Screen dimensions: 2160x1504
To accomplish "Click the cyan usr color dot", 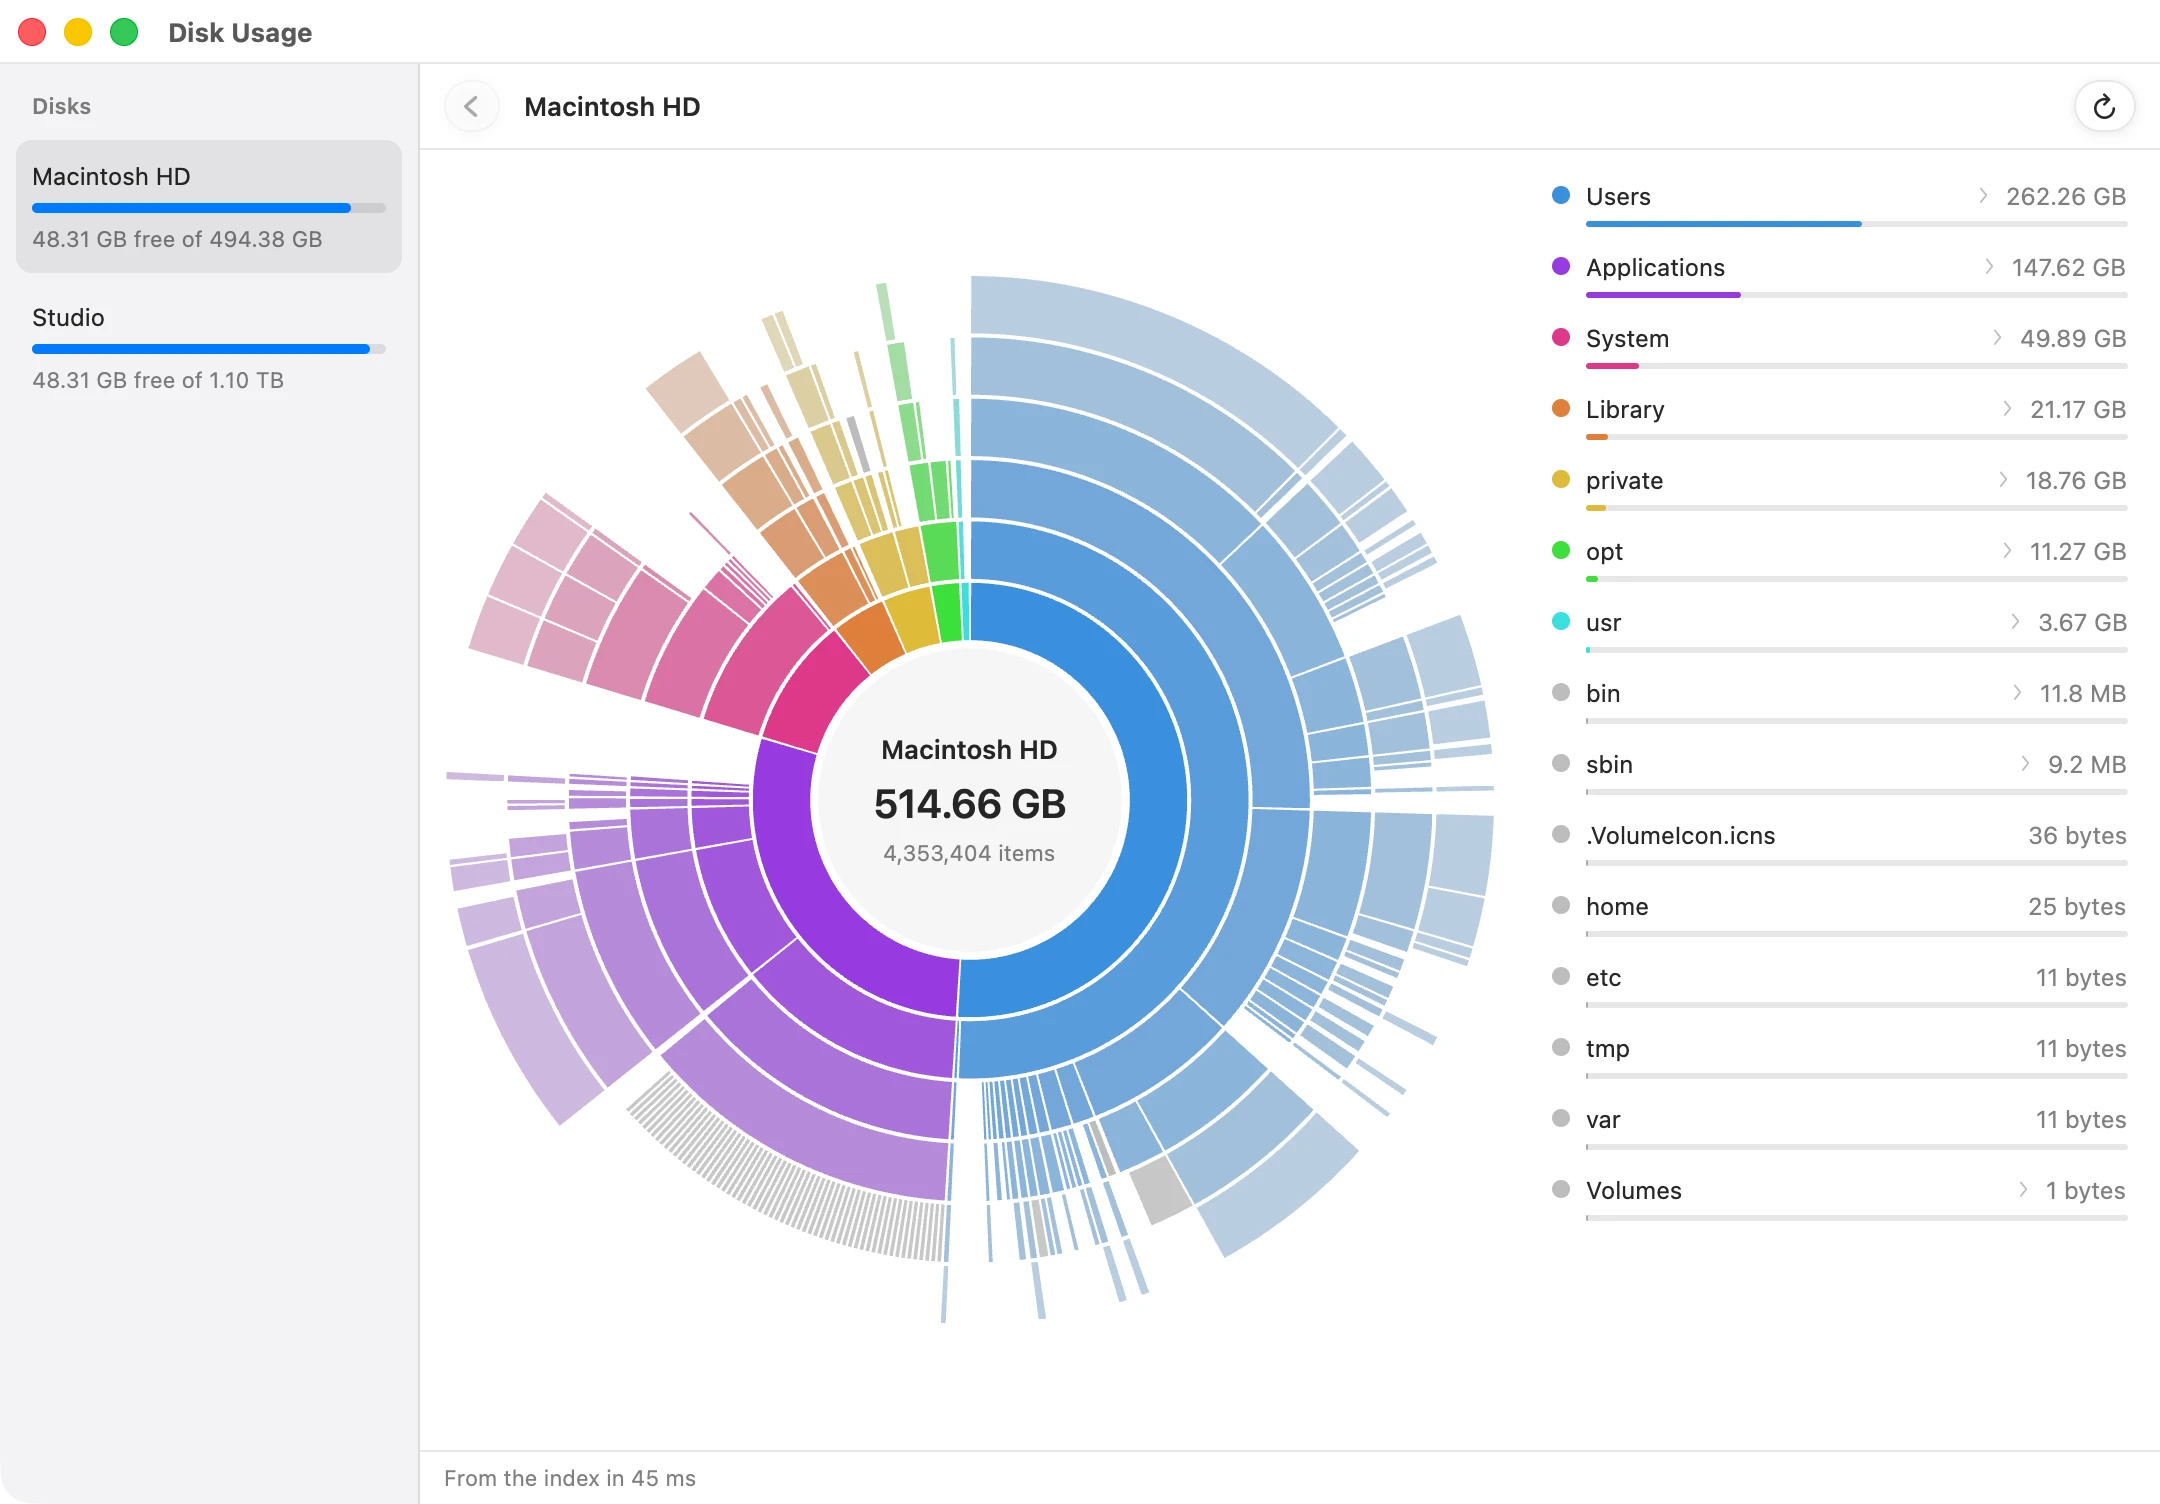I will click(x=1561, y=621).
